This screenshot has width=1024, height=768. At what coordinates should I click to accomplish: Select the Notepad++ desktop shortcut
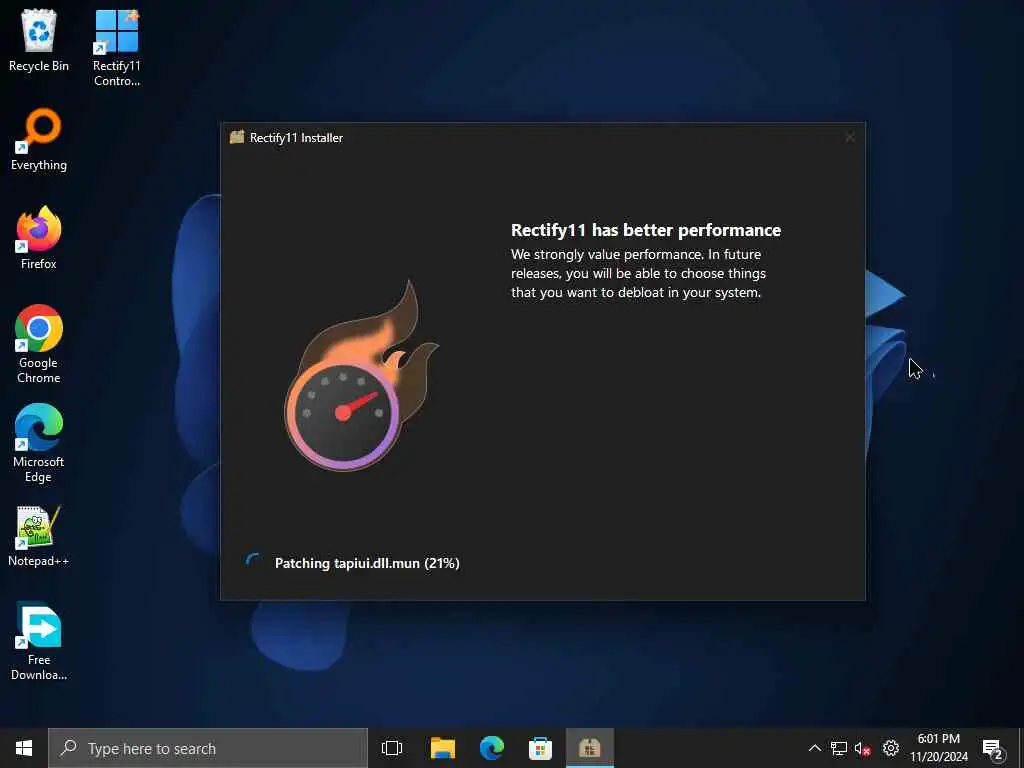click(39, 535)
